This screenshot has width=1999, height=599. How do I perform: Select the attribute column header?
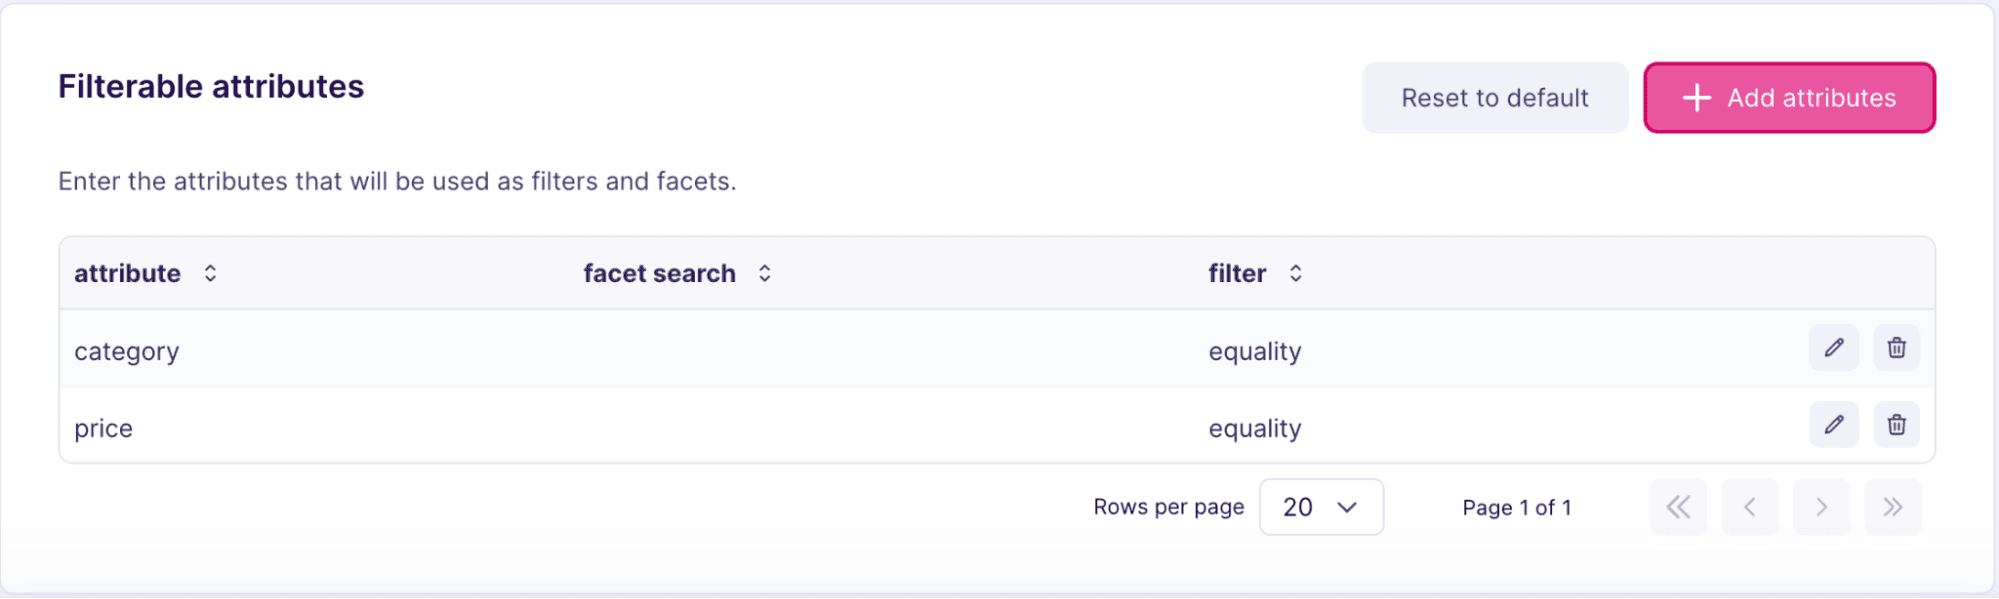pyautogui.click(x=127, y=272)
